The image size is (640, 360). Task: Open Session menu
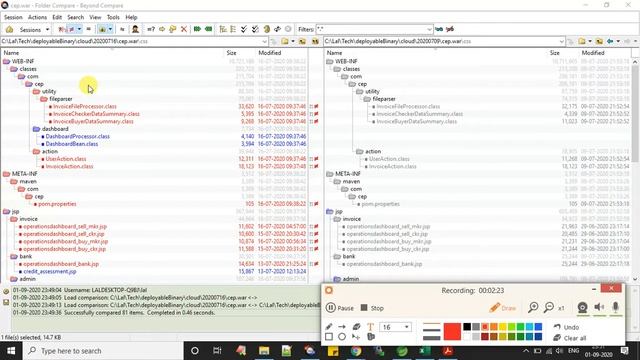tap(13, 17)
